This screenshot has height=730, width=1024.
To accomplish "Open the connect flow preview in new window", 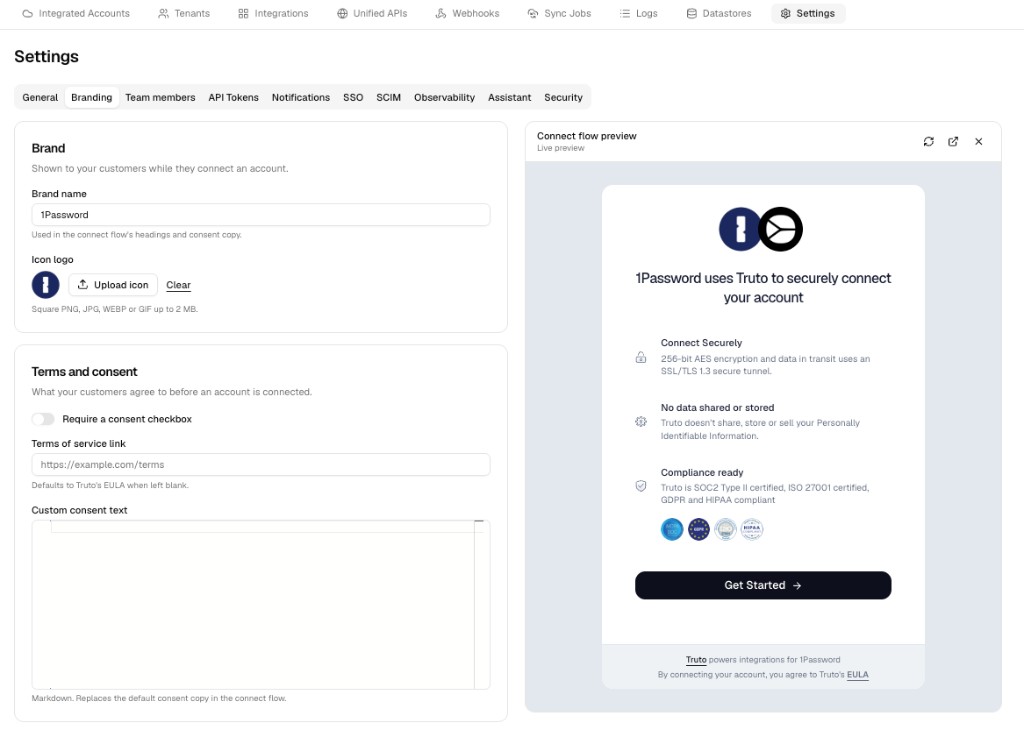I will click(953, 142).
